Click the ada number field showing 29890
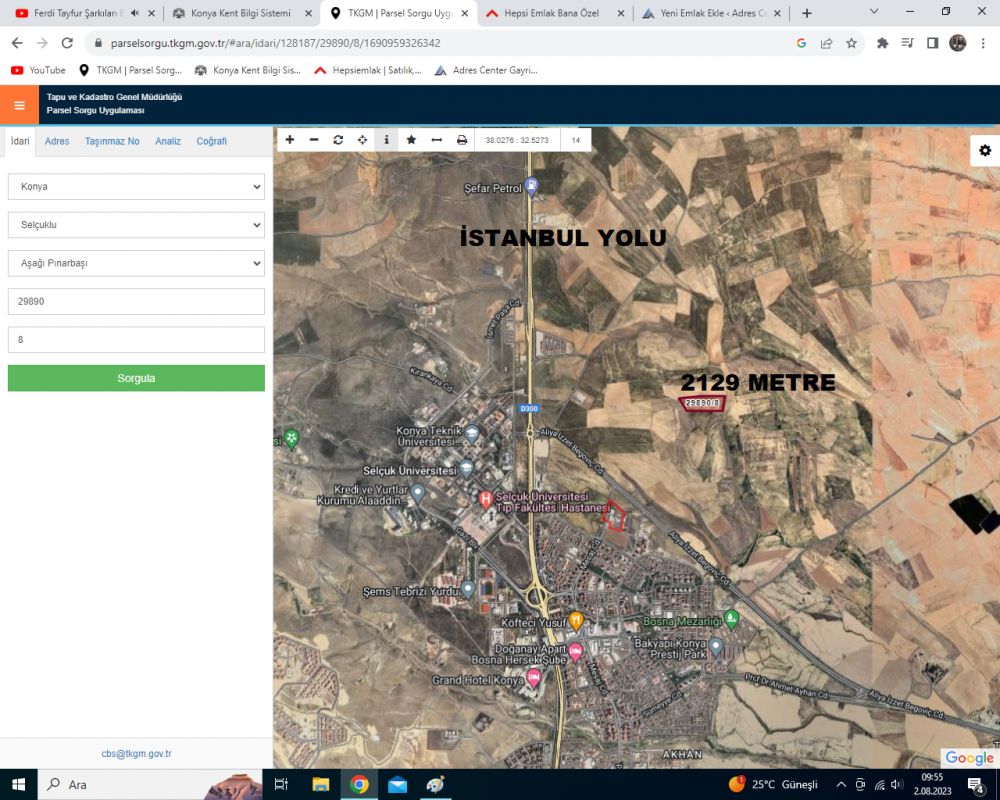Viewport: 1000px width, 800px height. [136, 301]
